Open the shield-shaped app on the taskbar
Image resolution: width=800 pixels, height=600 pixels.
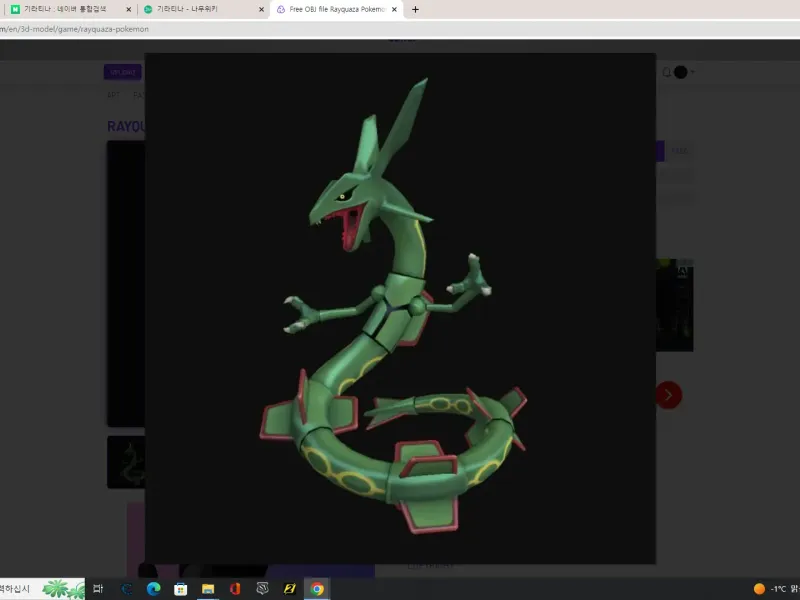click(x=262, y=589)
